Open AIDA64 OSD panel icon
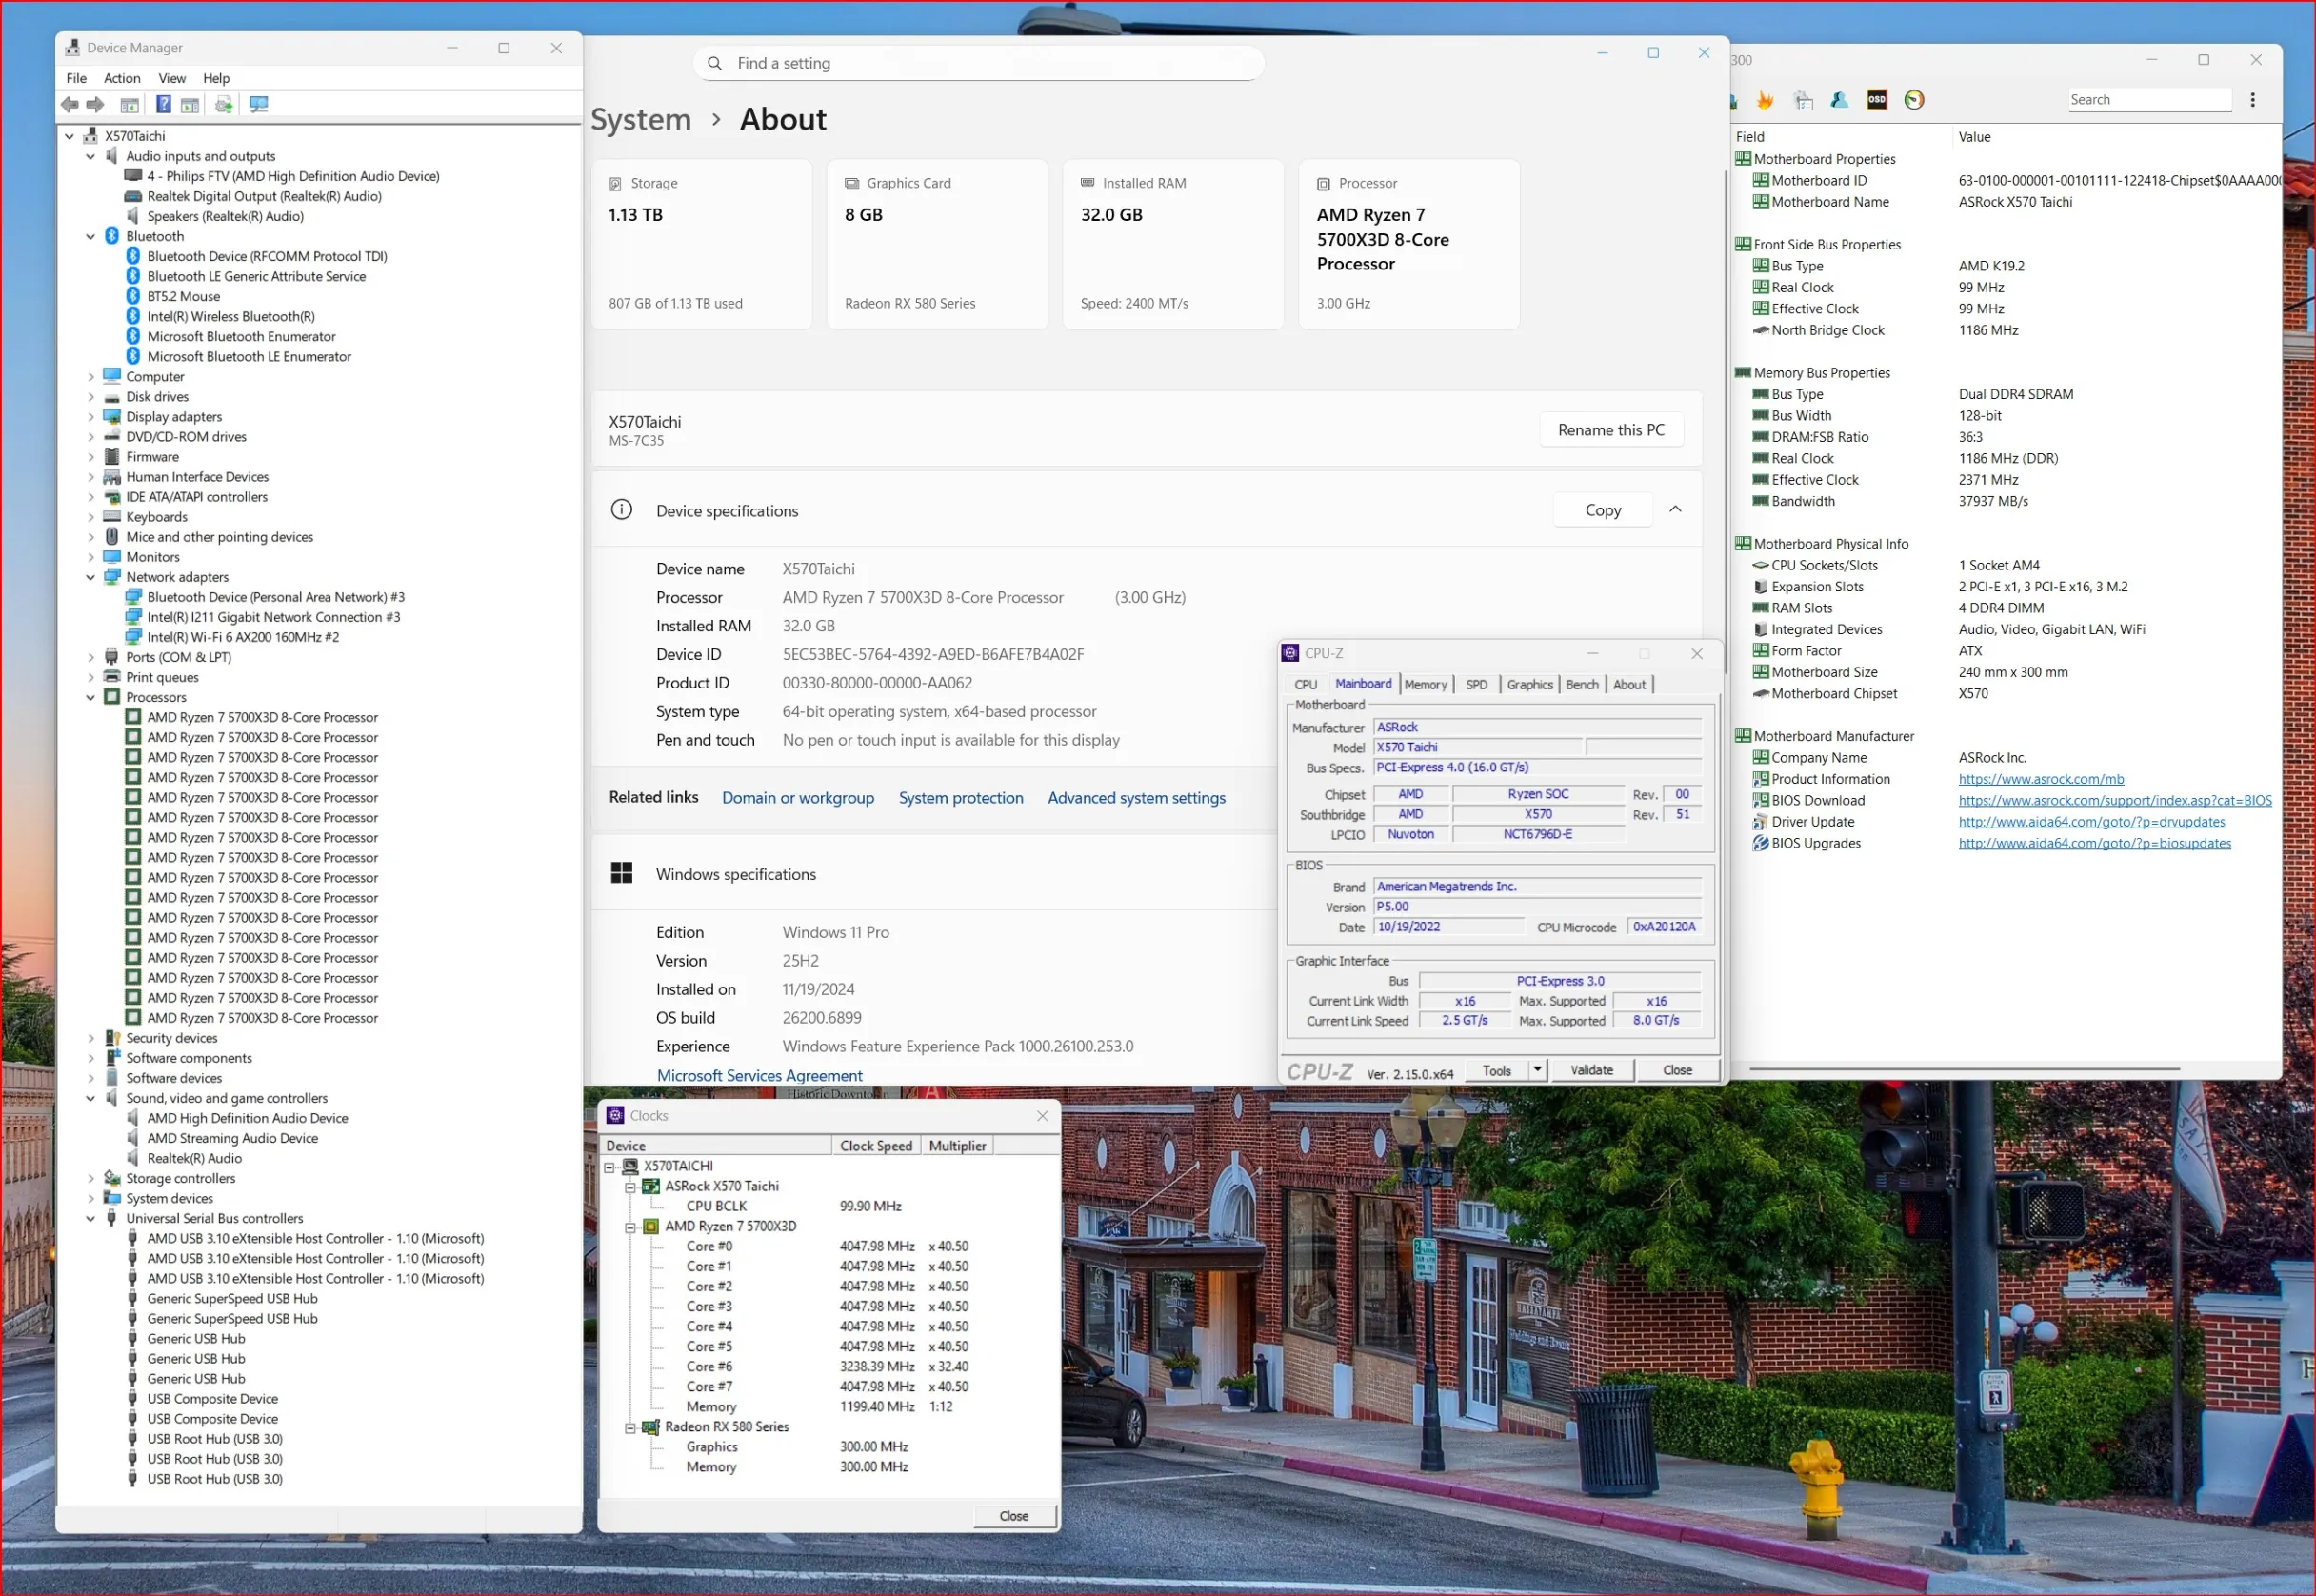The image size is (2316, 1596). pyautogui.click(x=1877, y=99)
